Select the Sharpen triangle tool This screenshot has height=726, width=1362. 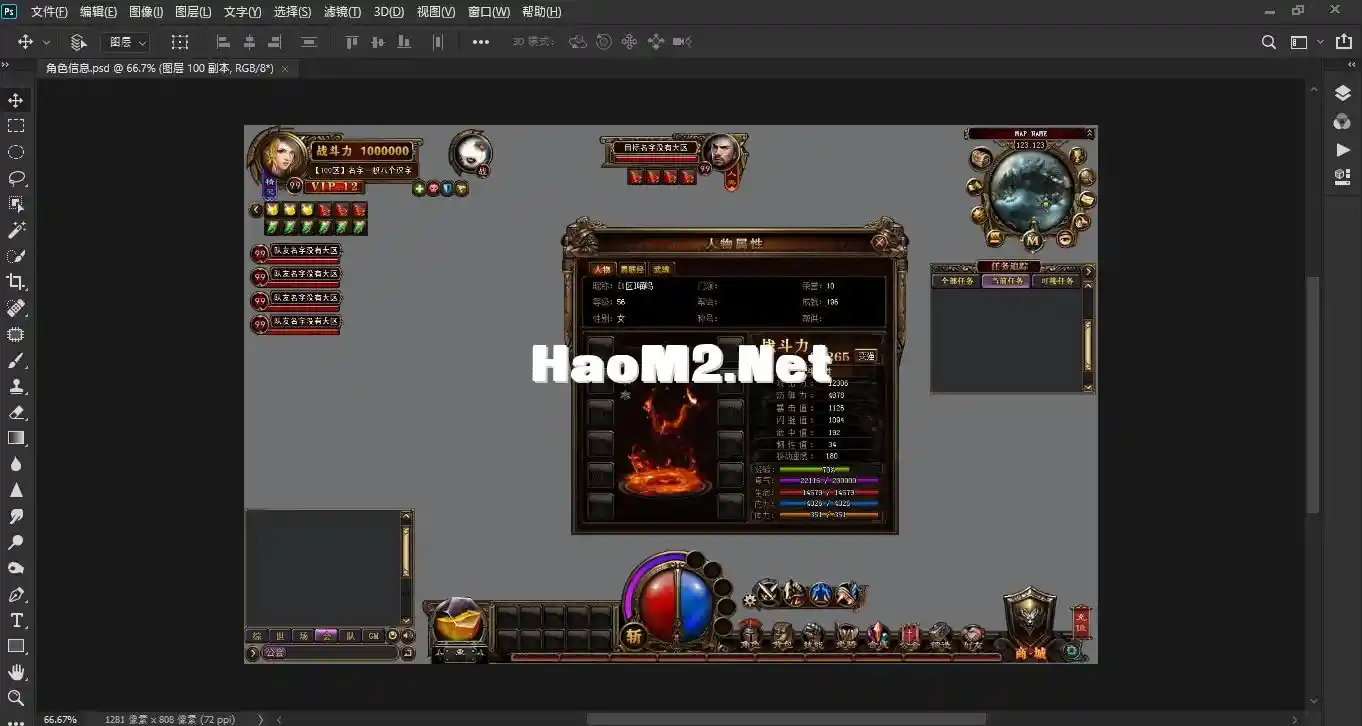click(x=16, y=490)
